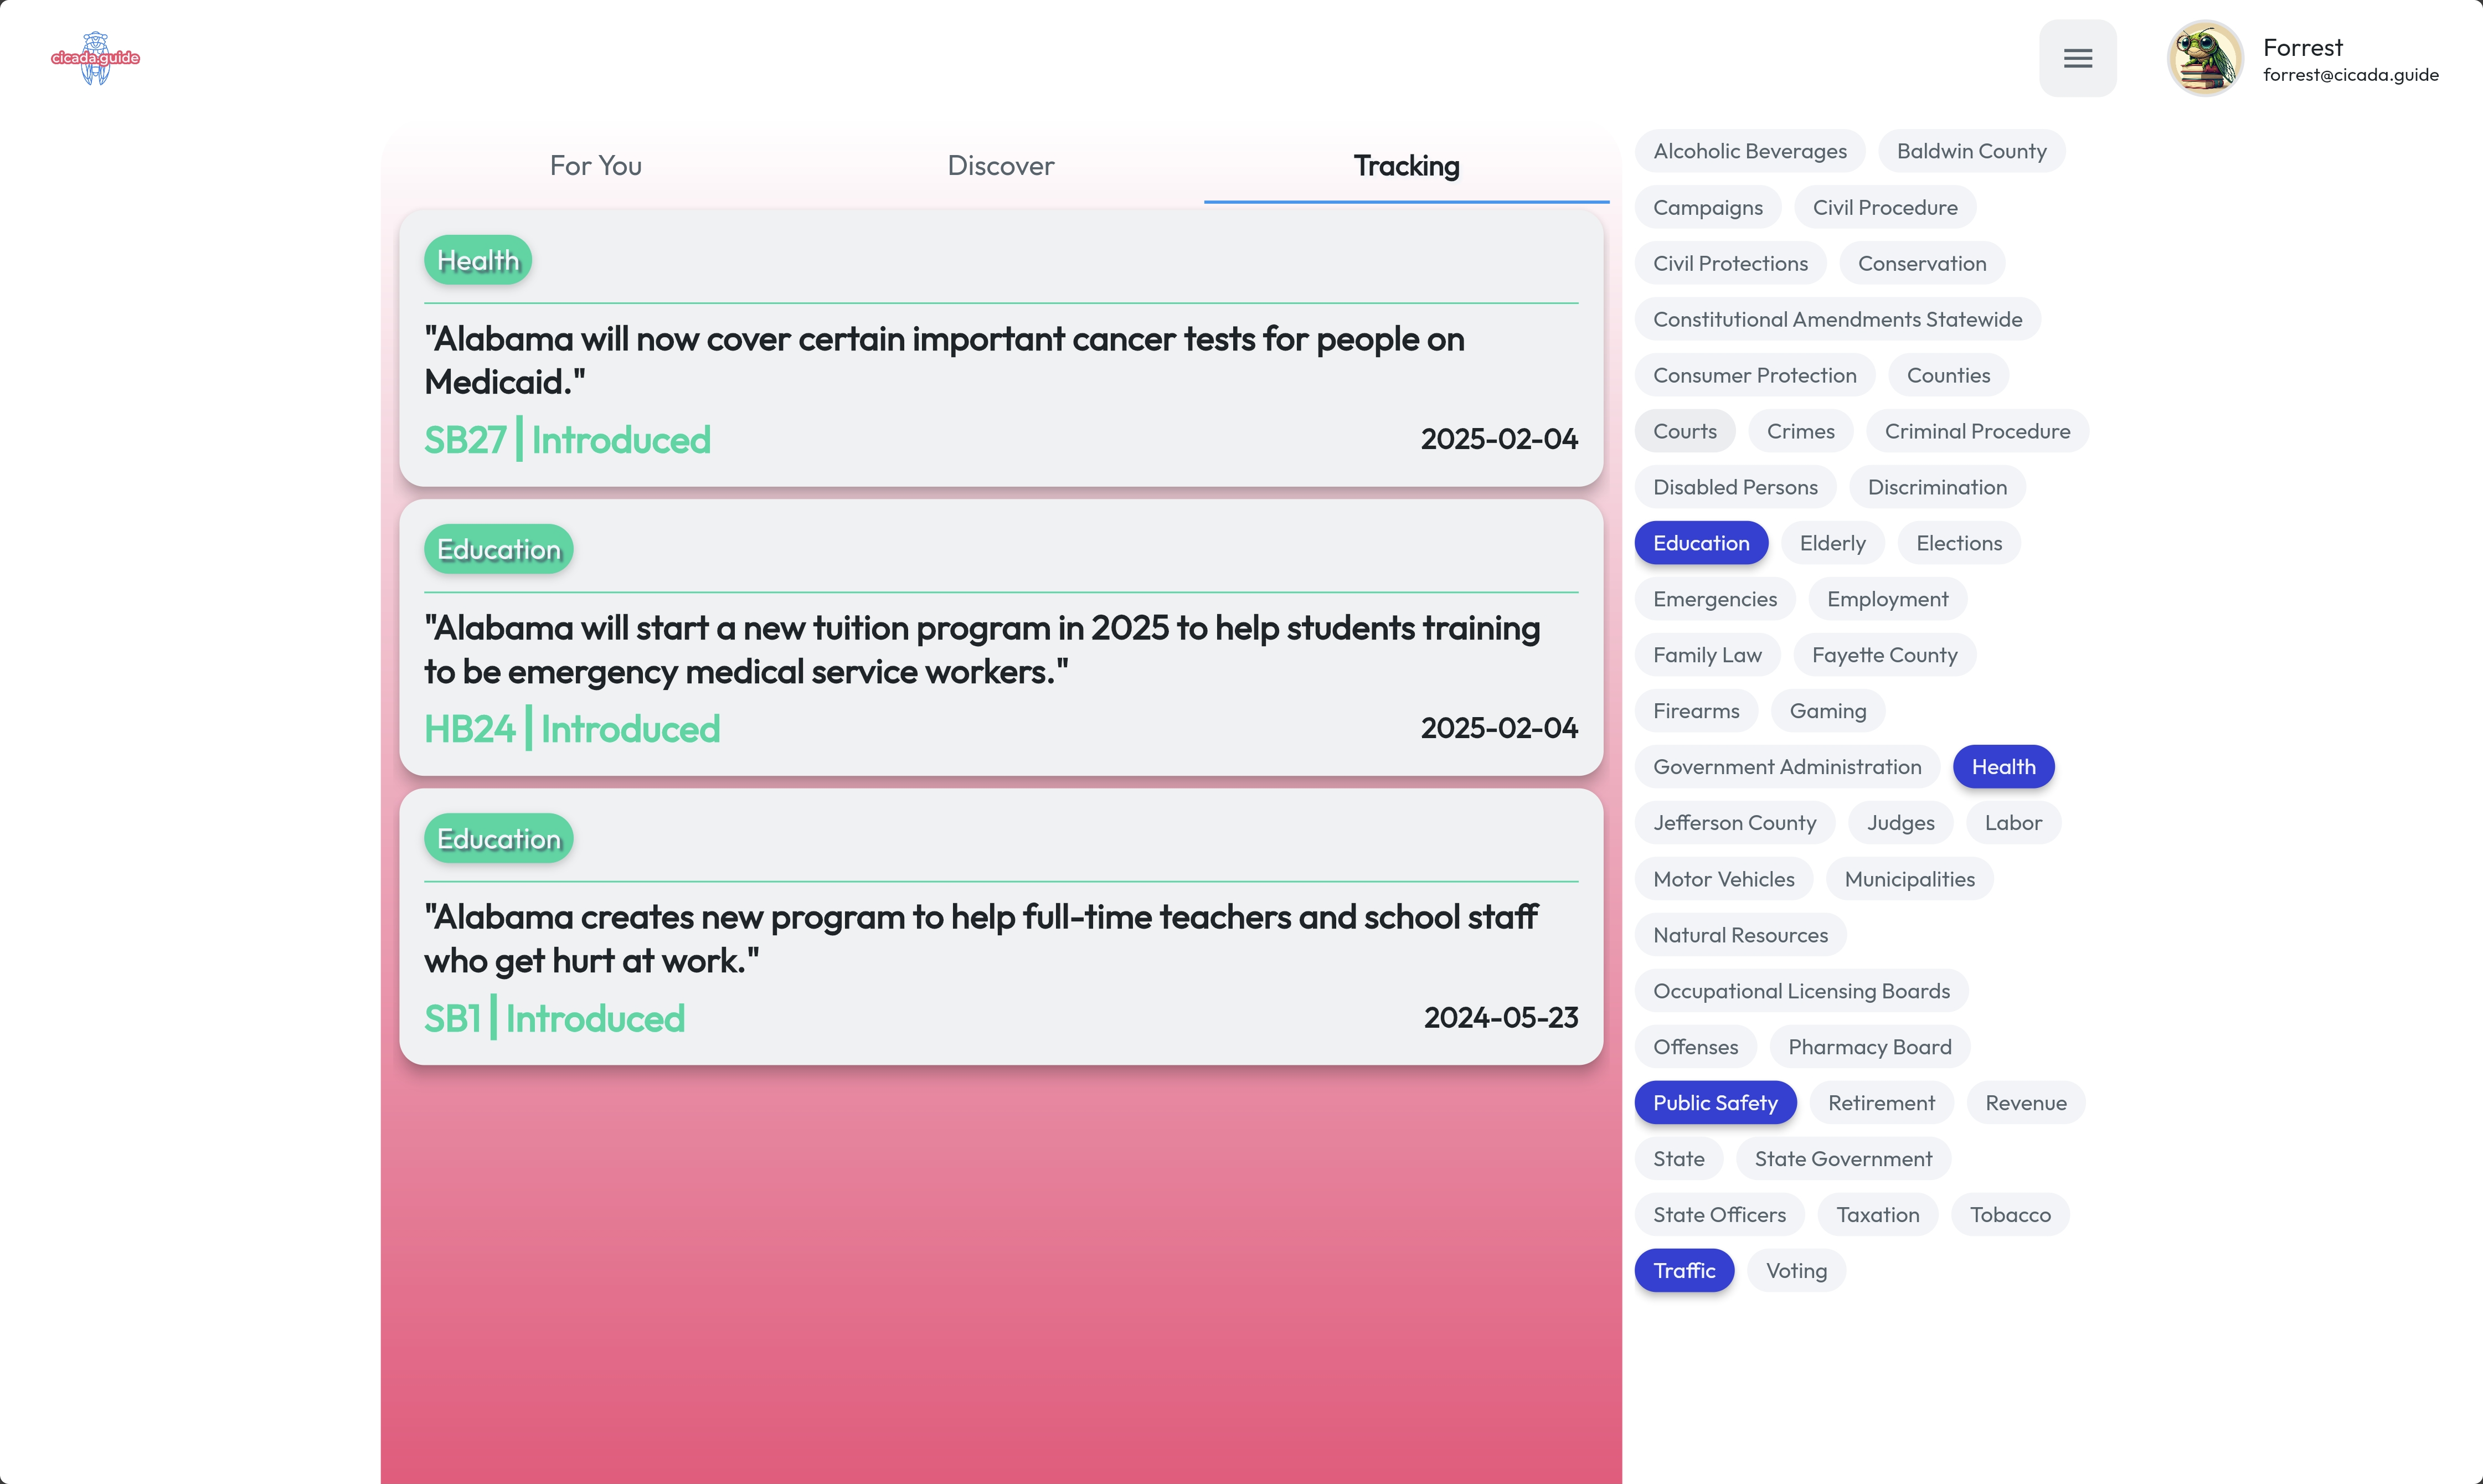The image size is (2483, 1484).
Task: Enable the Firearms topic filter
Action: point(1695,711)
